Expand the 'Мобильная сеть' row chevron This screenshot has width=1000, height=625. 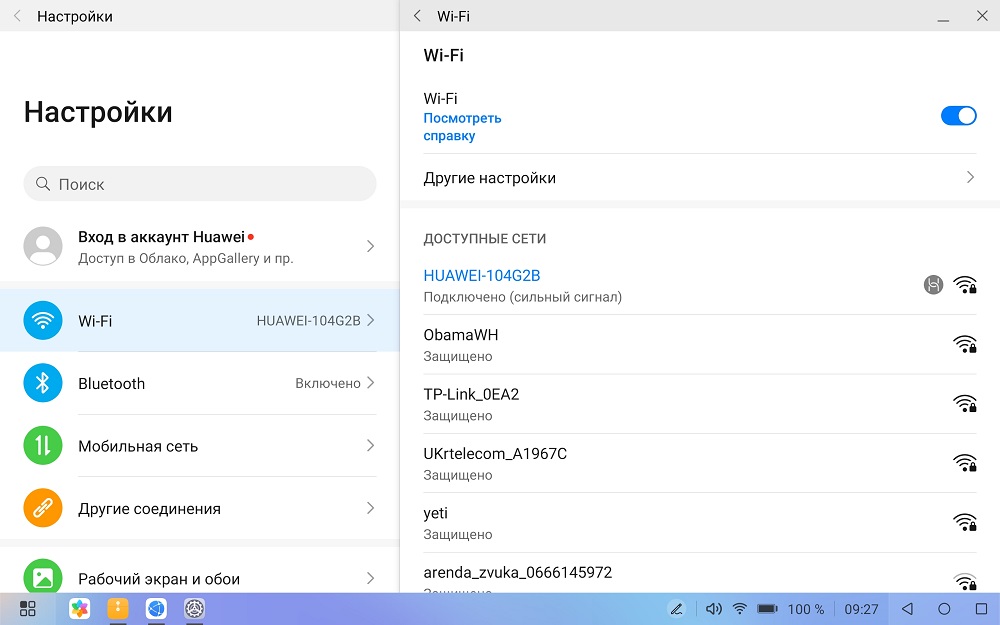click(370, 445)
